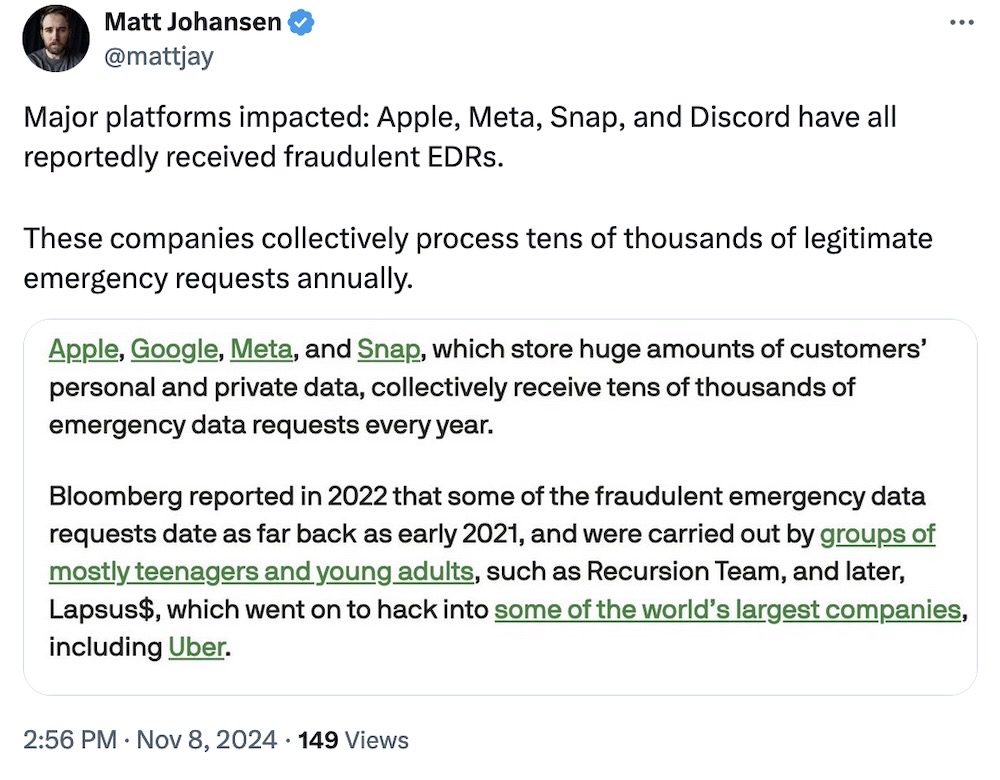Click the first paragraph of the tweet

coord(400,137)
